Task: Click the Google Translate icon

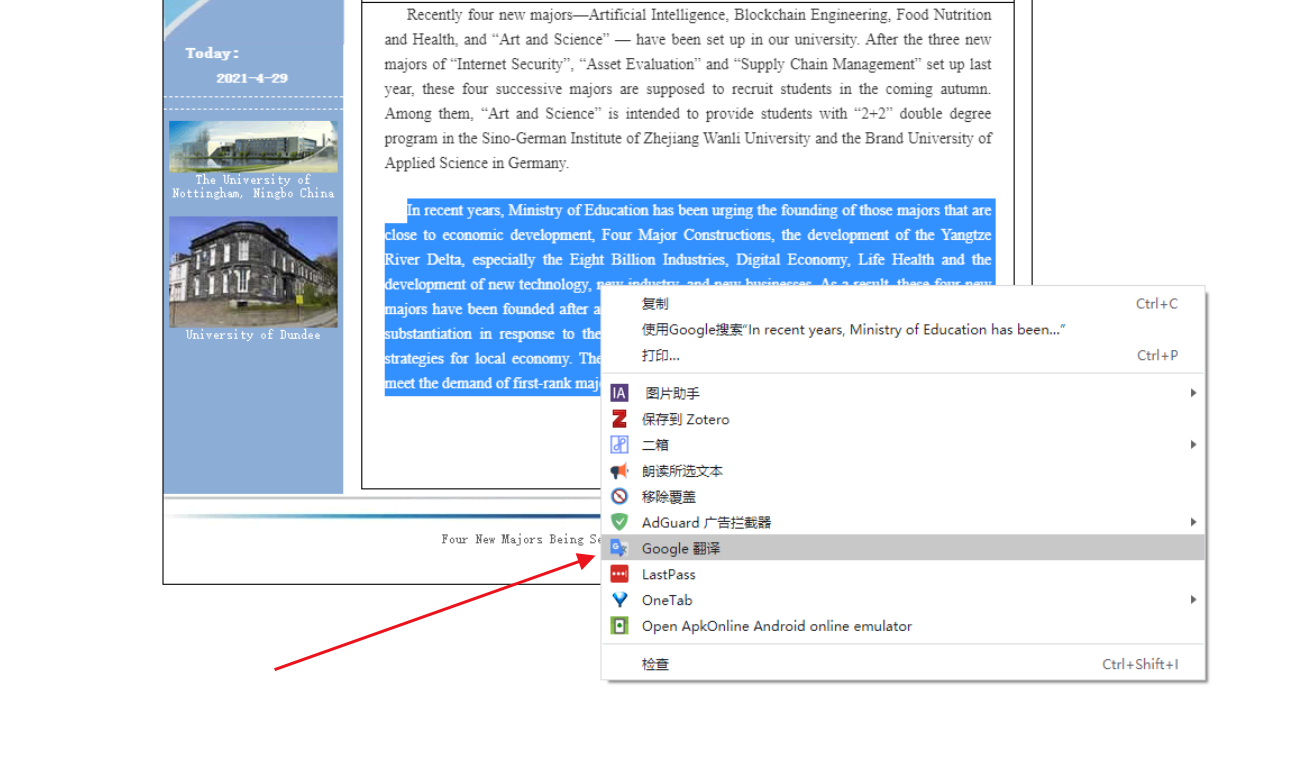Action: point(619,548)
